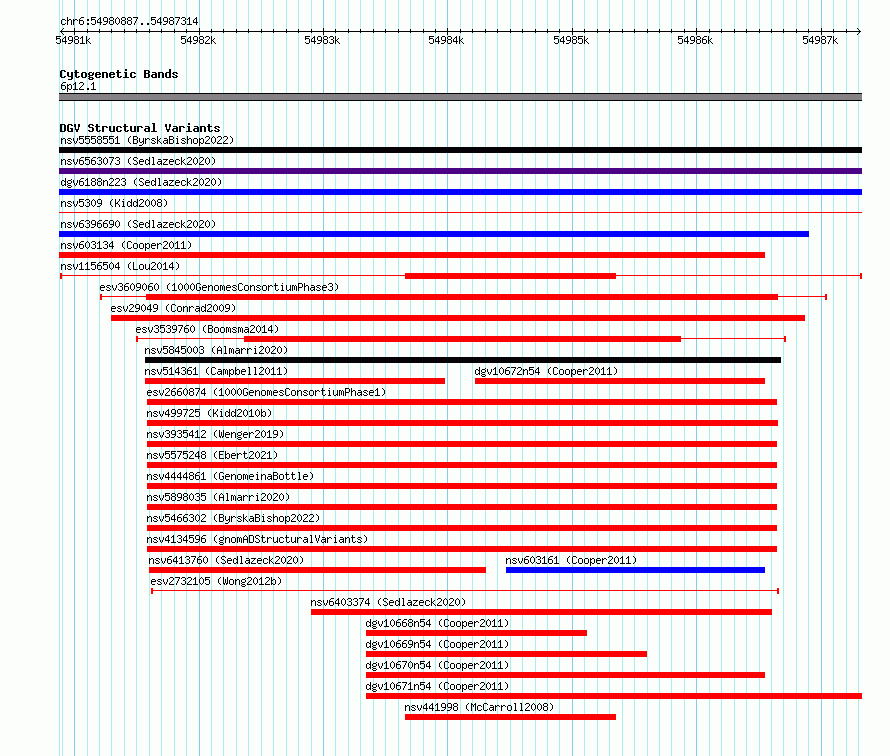890x756 pixels.
Task: Open nsv5309 (Kidd2008) variant label
Action: pos(114,203)
